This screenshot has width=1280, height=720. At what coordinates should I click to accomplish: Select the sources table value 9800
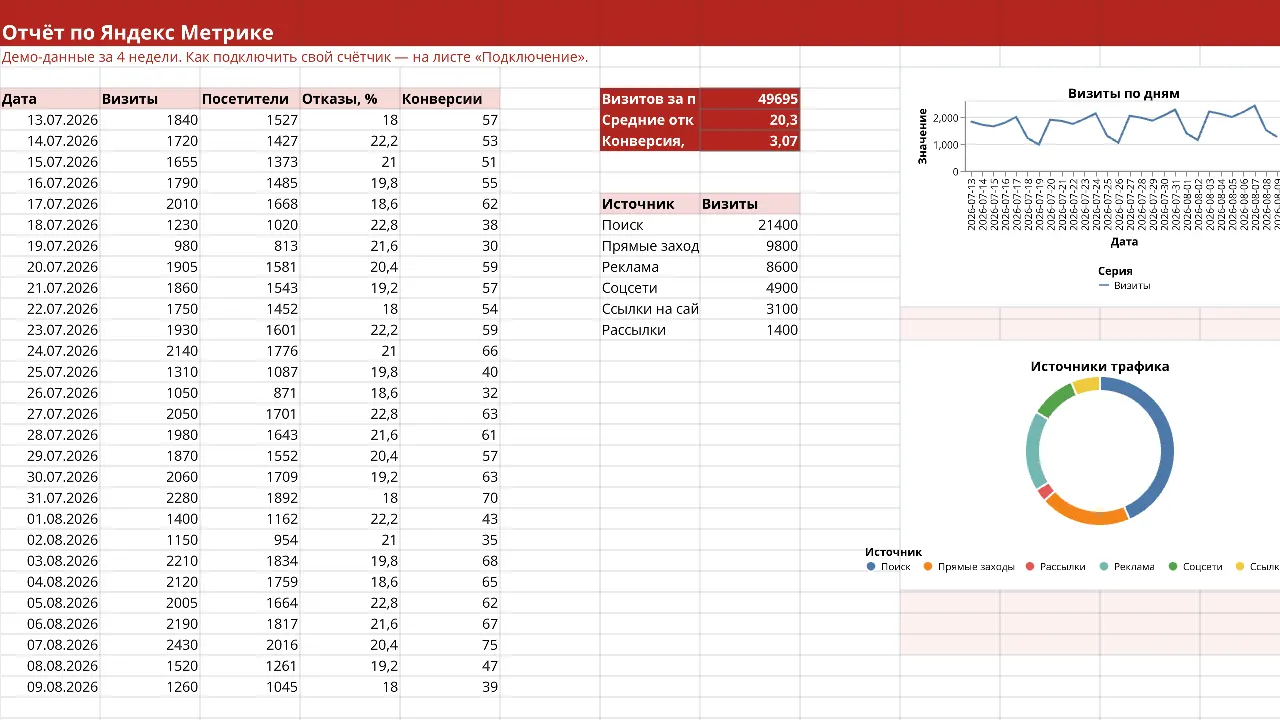point(750,246)
